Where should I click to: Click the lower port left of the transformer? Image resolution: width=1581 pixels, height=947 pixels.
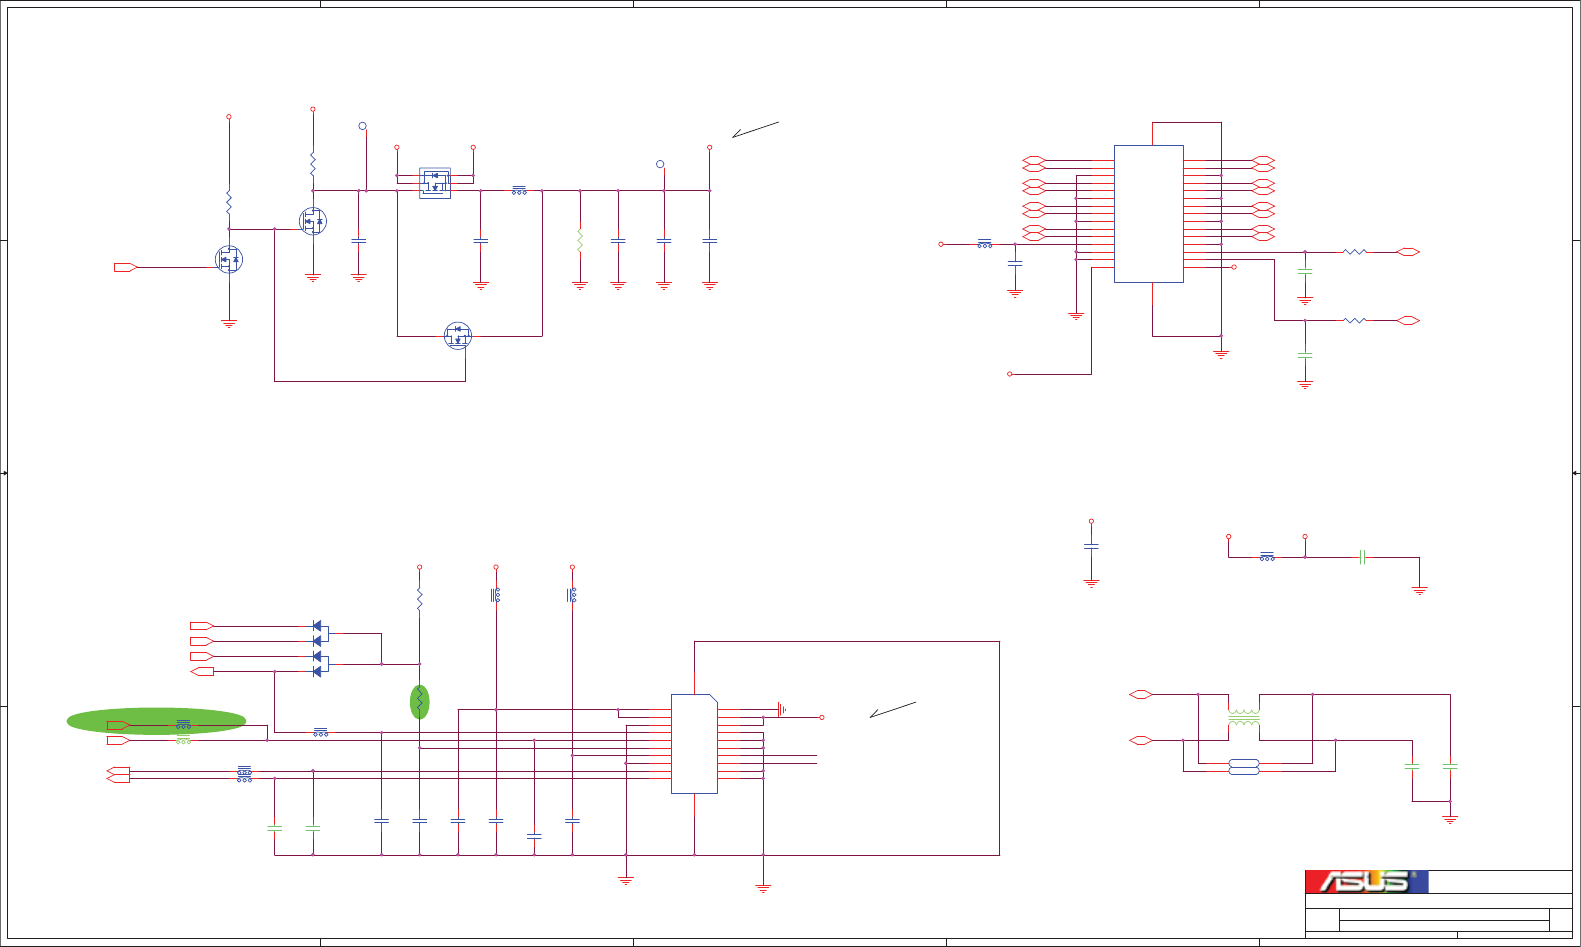click(1141, 740)
